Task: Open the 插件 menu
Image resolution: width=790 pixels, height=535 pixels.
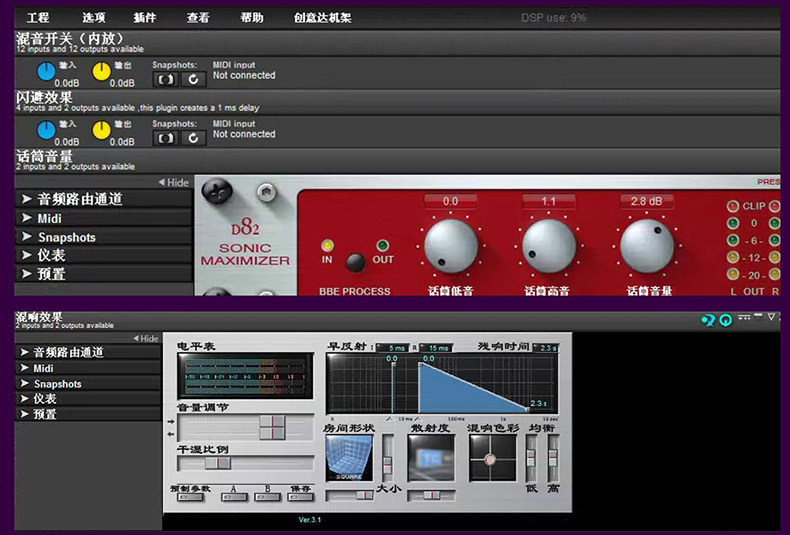Action: coord(145,18)
